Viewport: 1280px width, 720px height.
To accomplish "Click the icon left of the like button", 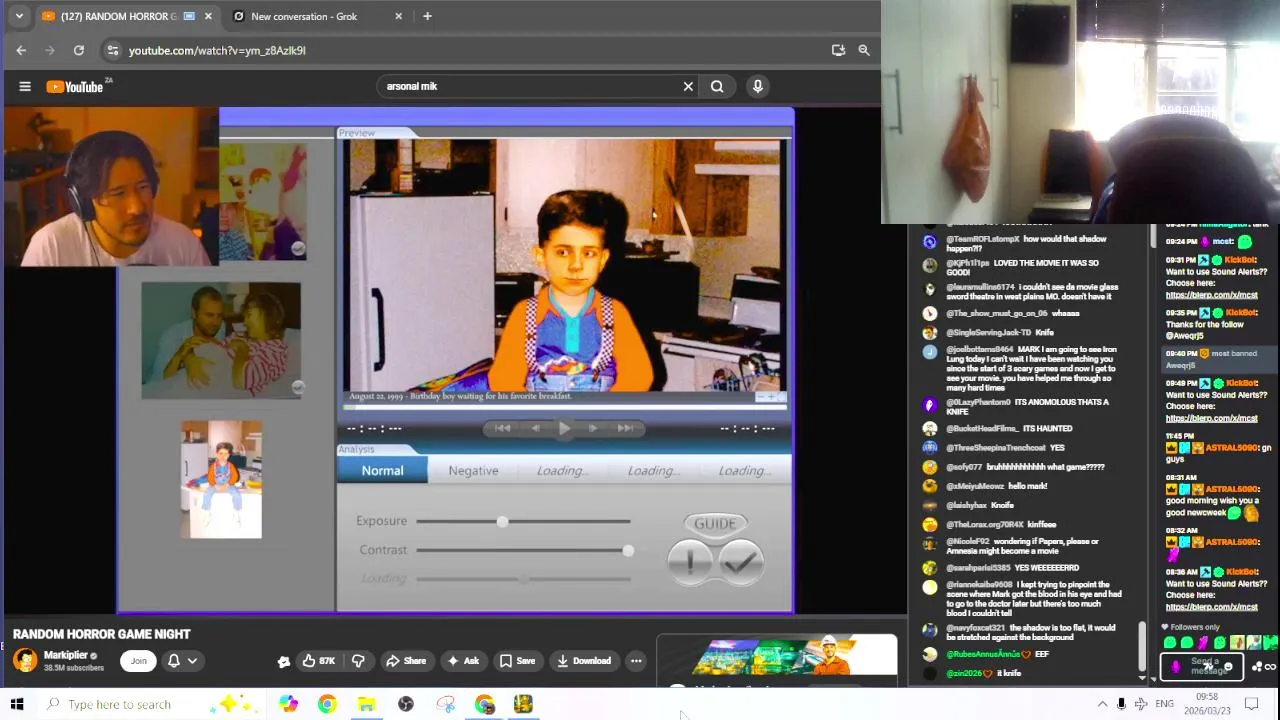I will (284, 660).
